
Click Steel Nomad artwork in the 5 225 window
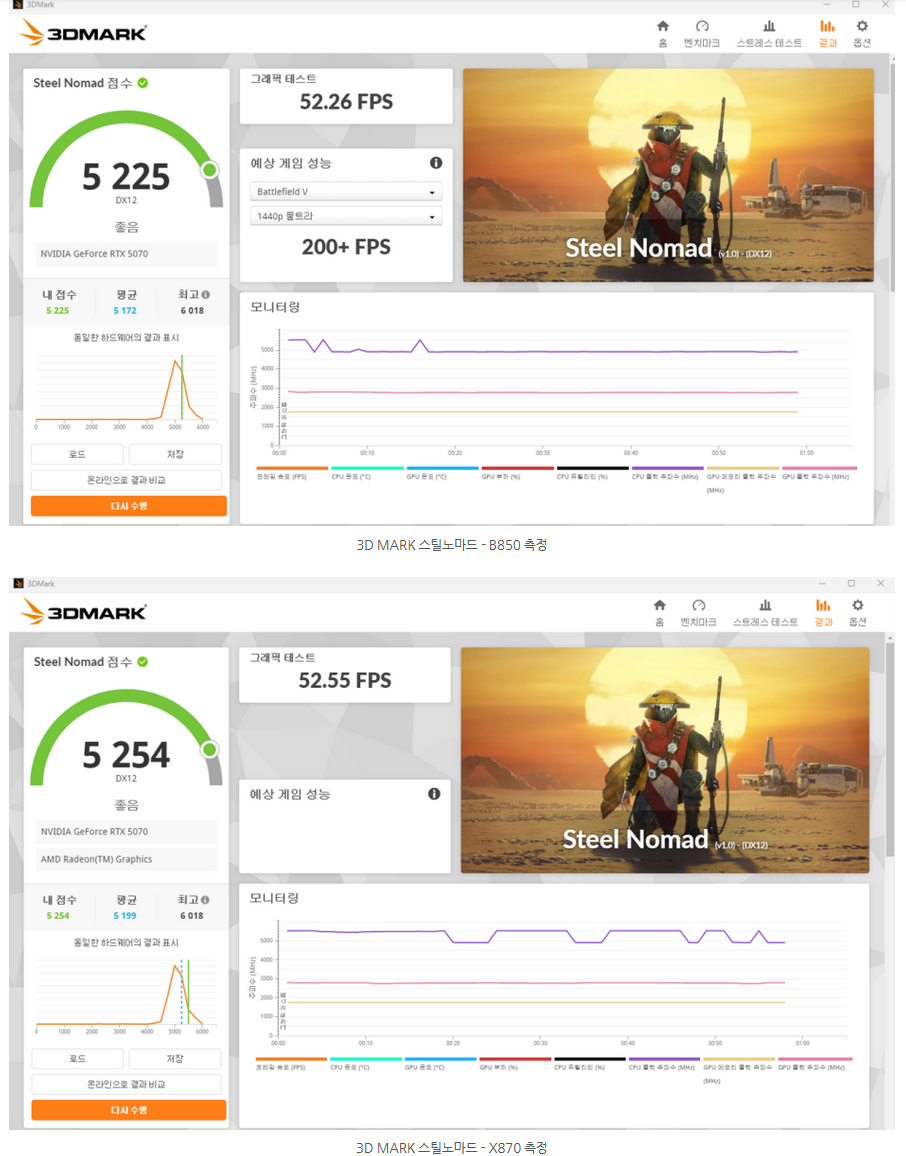coord(668,175)
